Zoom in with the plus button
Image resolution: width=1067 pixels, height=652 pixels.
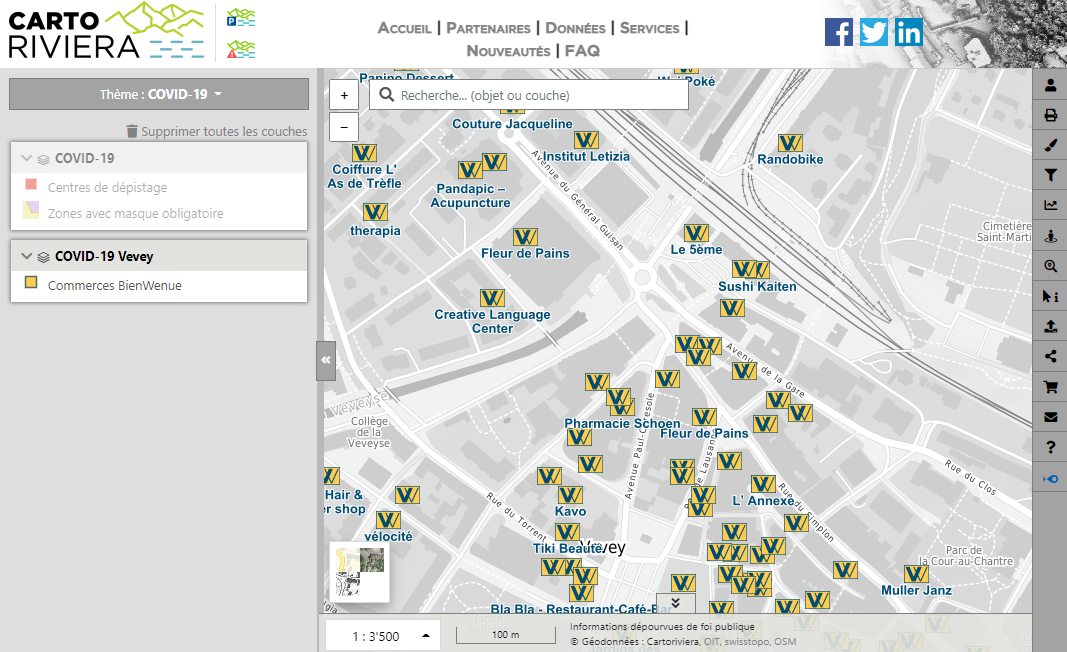[344, 95]
